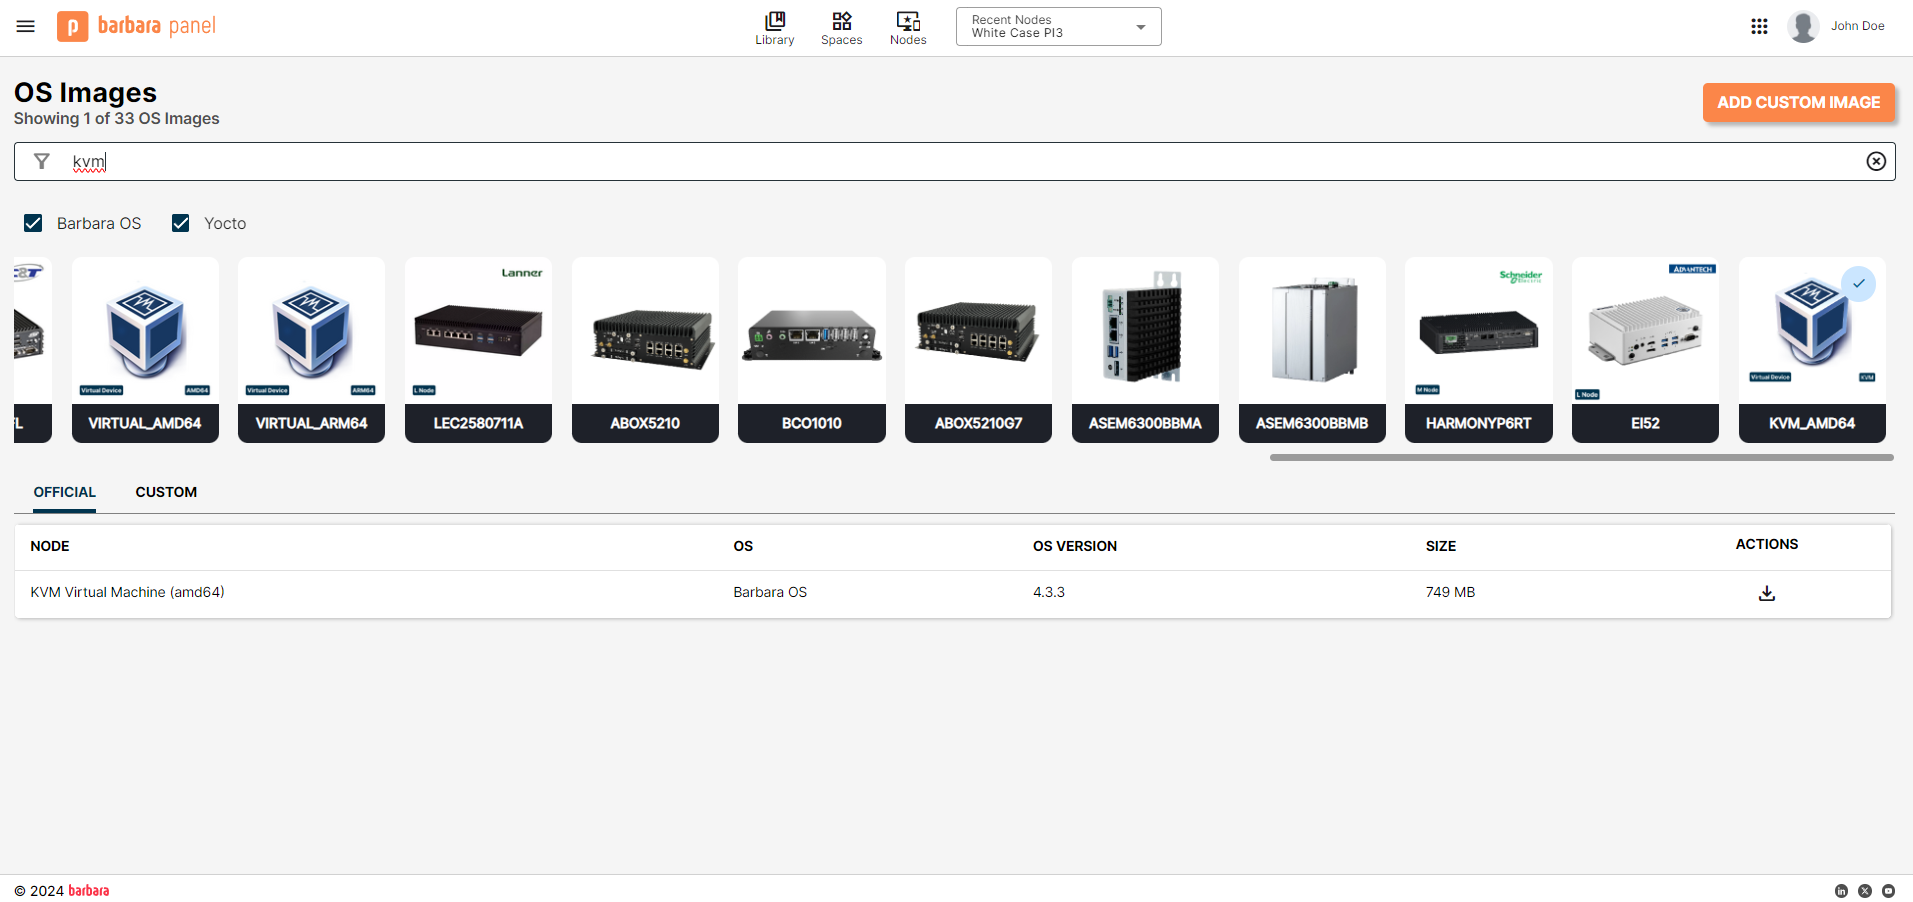Open the apps grid launcher
The width and height of the screenshot is (1913, 902).
(1759, 26)
